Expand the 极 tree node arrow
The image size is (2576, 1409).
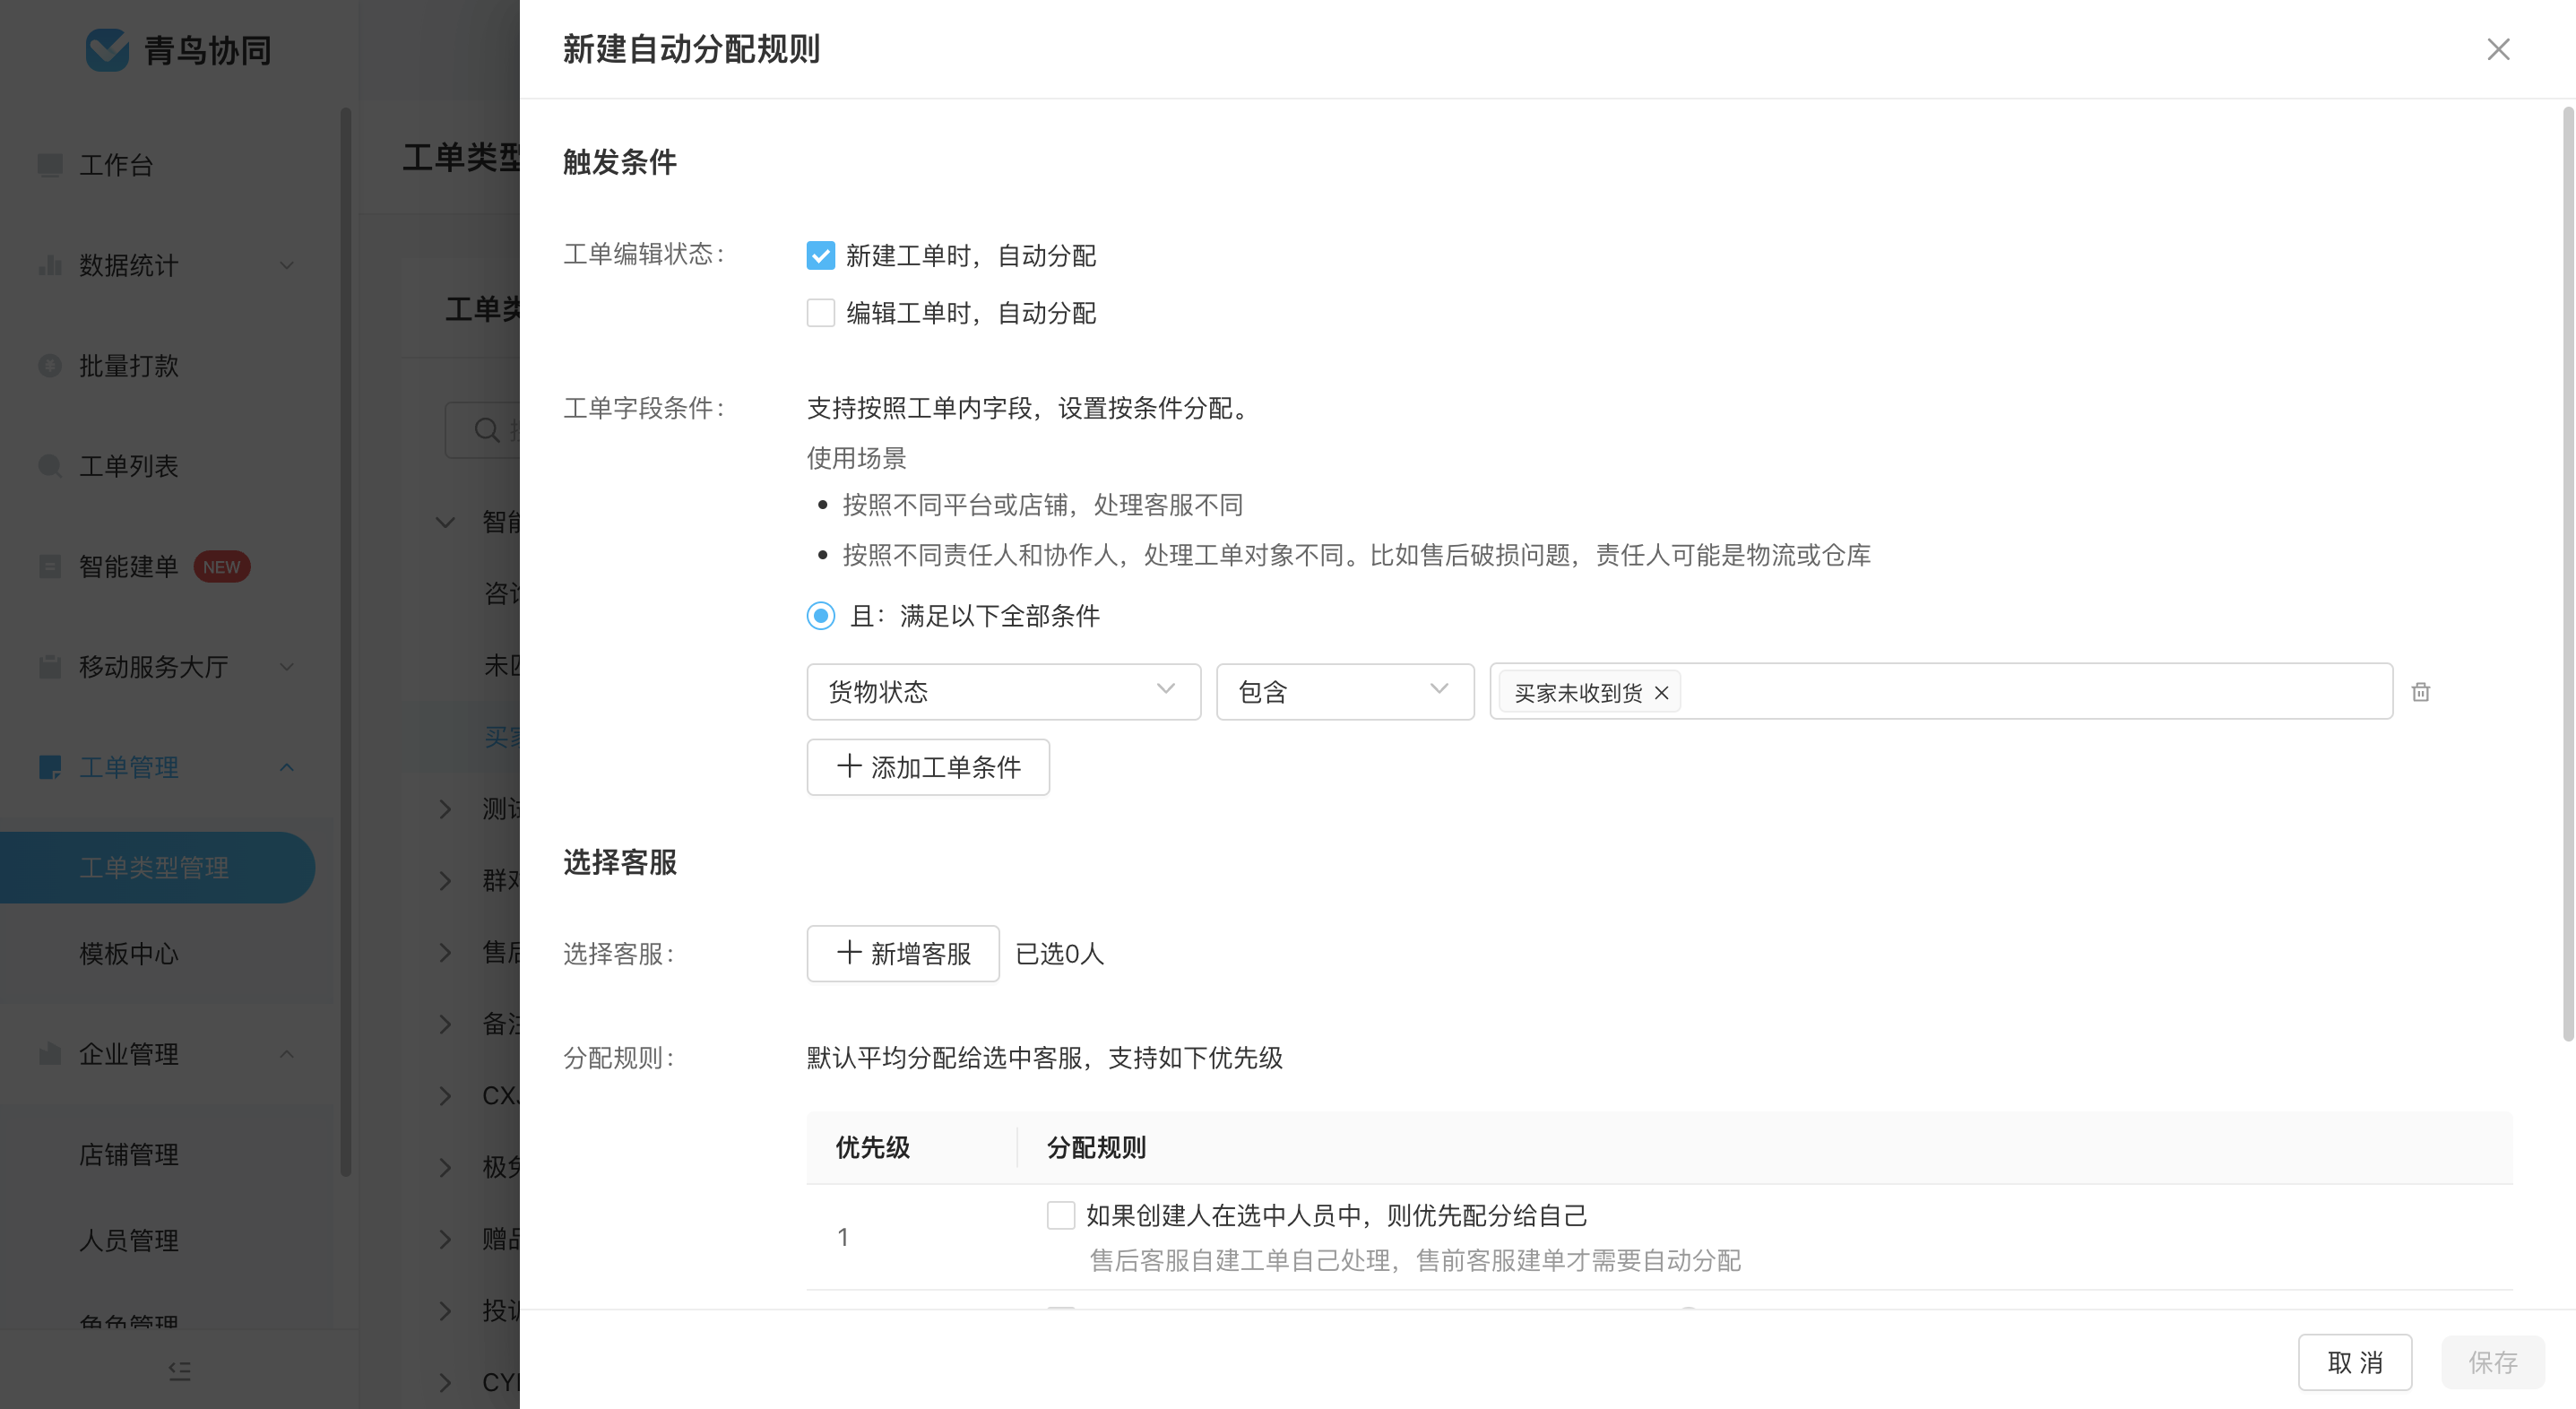[x=445, y=1167]
